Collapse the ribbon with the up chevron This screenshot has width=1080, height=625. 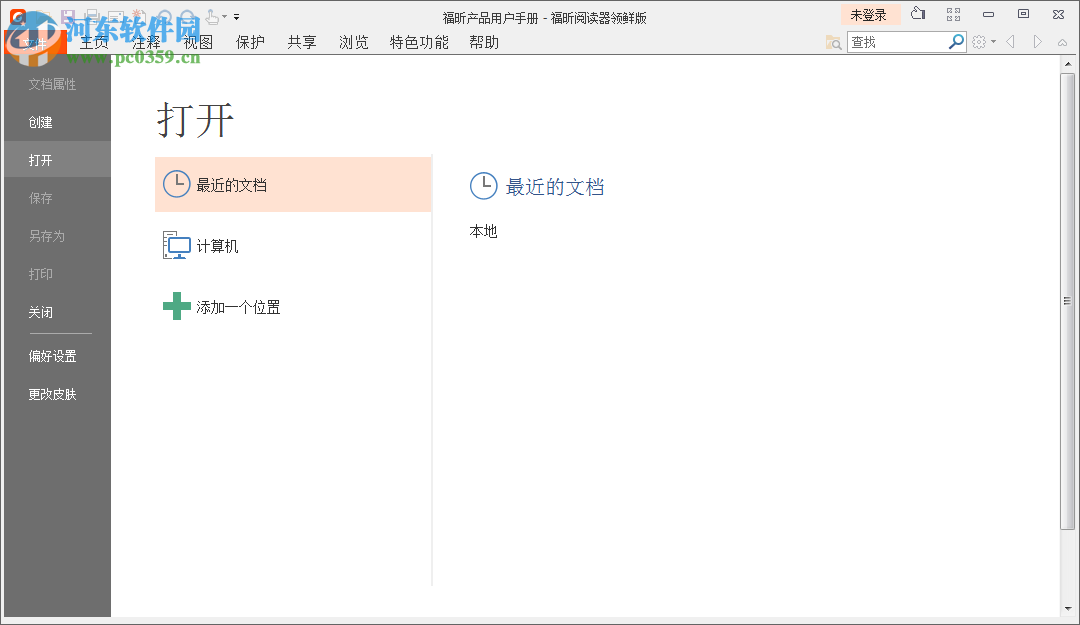coord(1063,43)
